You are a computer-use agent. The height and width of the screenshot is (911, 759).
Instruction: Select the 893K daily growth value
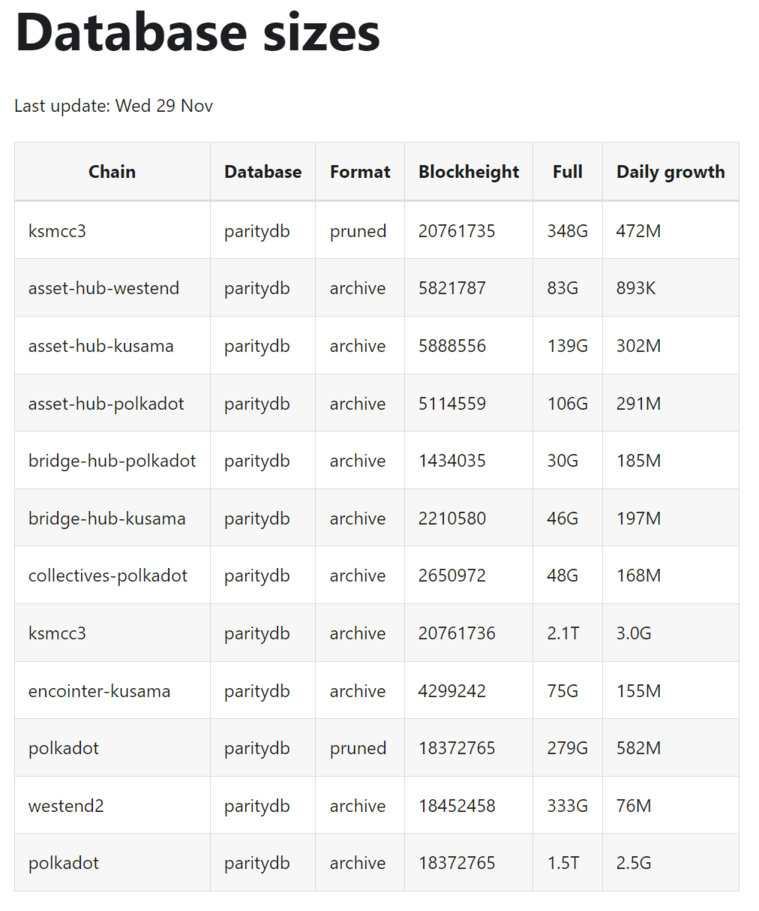[636, 288]
